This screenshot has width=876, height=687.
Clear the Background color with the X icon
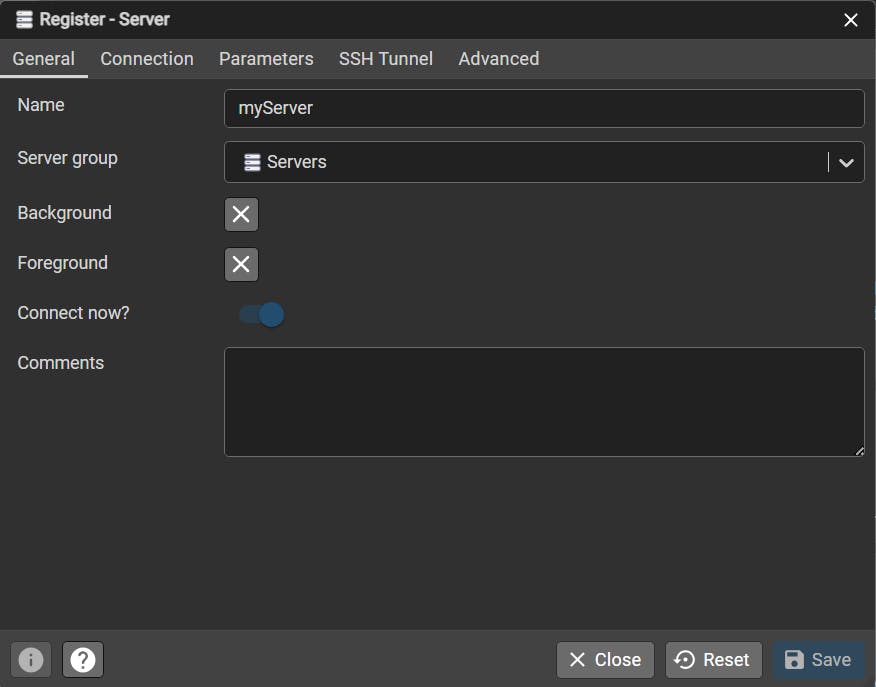click(241, 214)
